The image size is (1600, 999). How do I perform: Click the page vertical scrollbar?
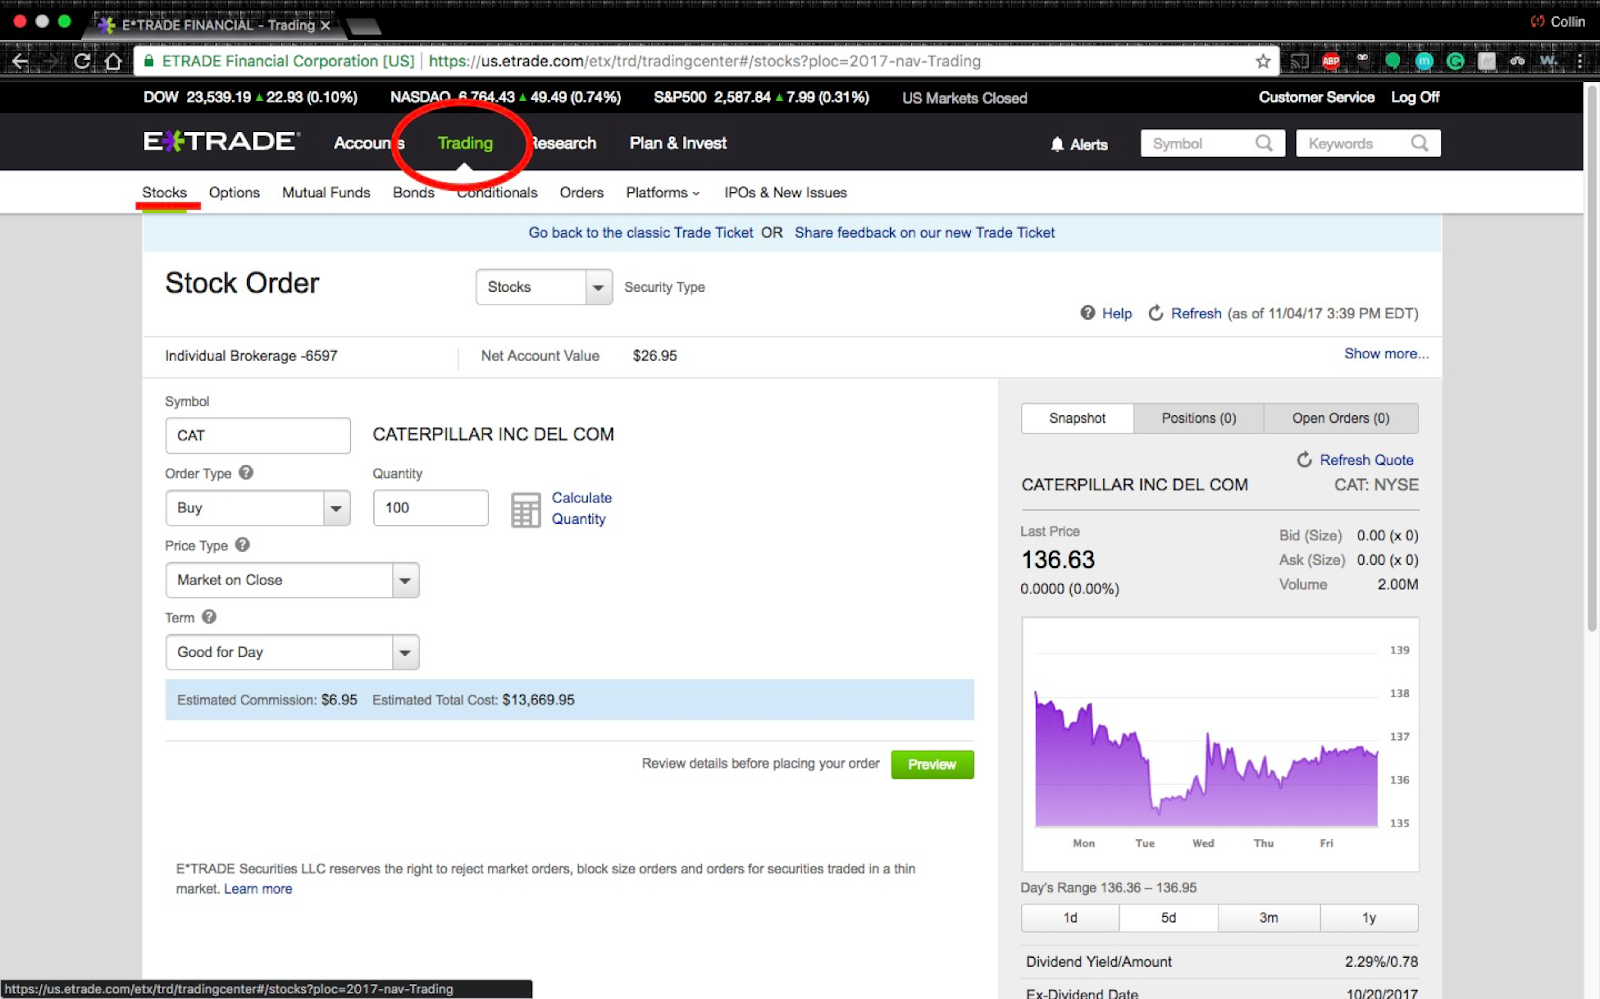(1592, 360)
